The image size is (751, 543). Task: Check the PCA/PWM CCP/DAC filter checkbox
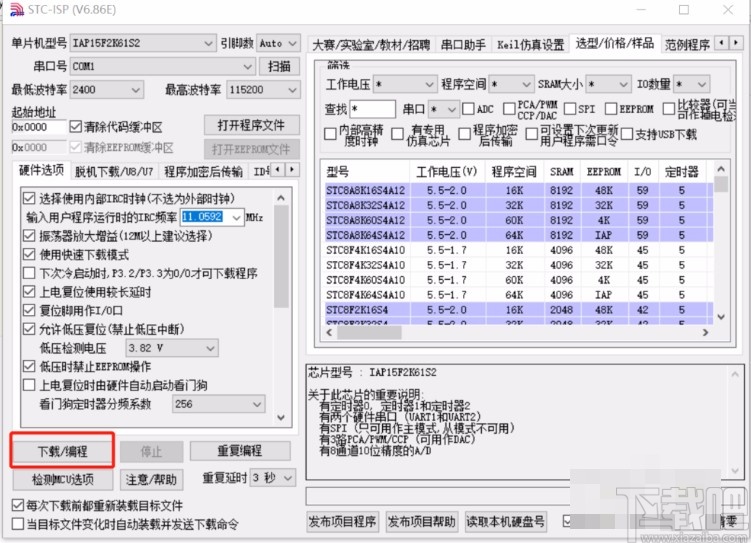(509, 109)
